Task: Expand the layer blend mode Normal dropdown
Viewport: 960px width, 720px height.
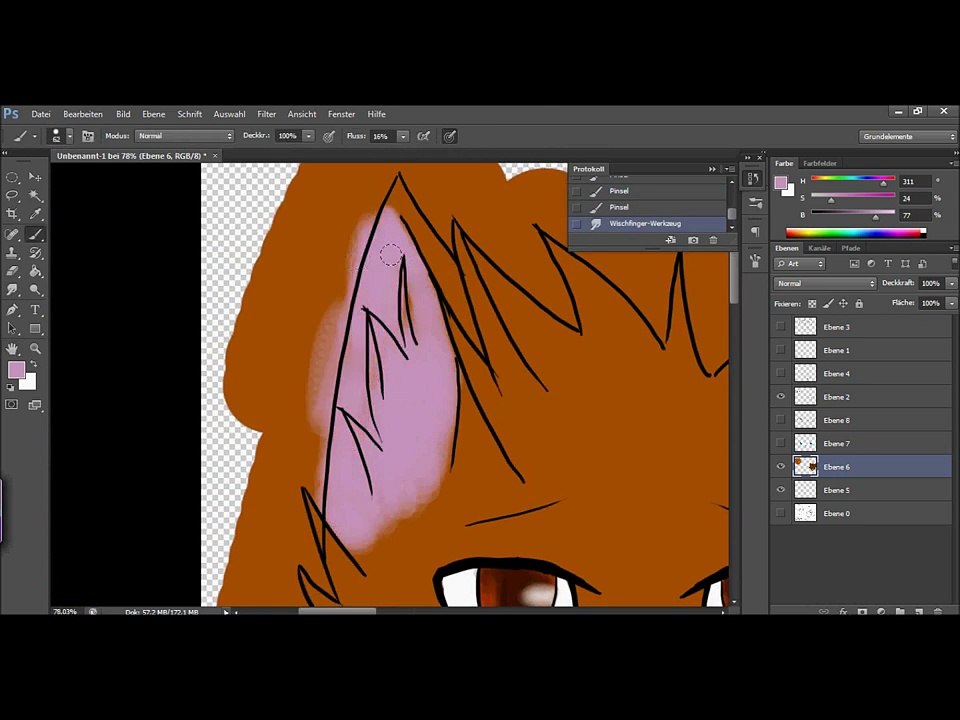Action: 825,283
